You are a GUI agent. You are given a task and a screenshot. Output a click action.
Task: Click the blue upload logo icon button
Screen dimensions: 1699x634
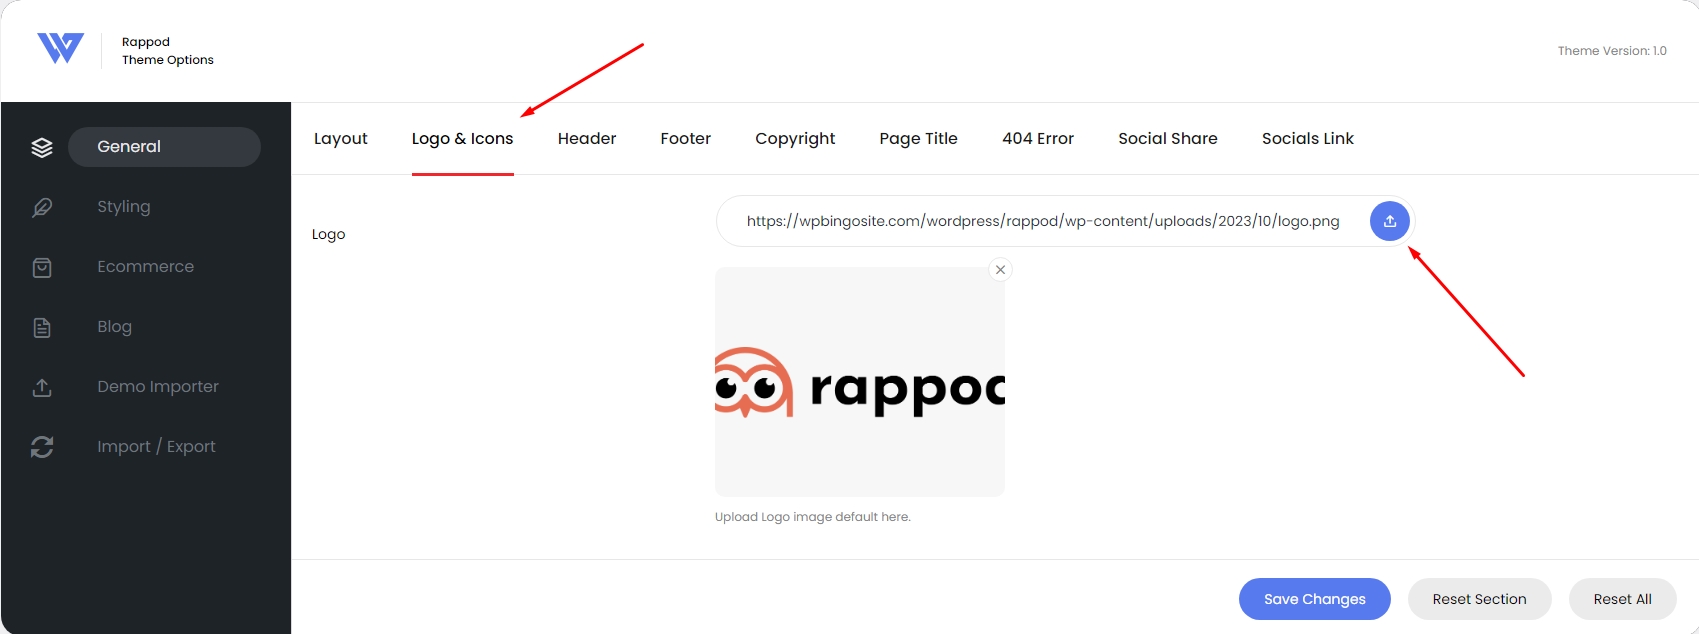pos(1389,221)
